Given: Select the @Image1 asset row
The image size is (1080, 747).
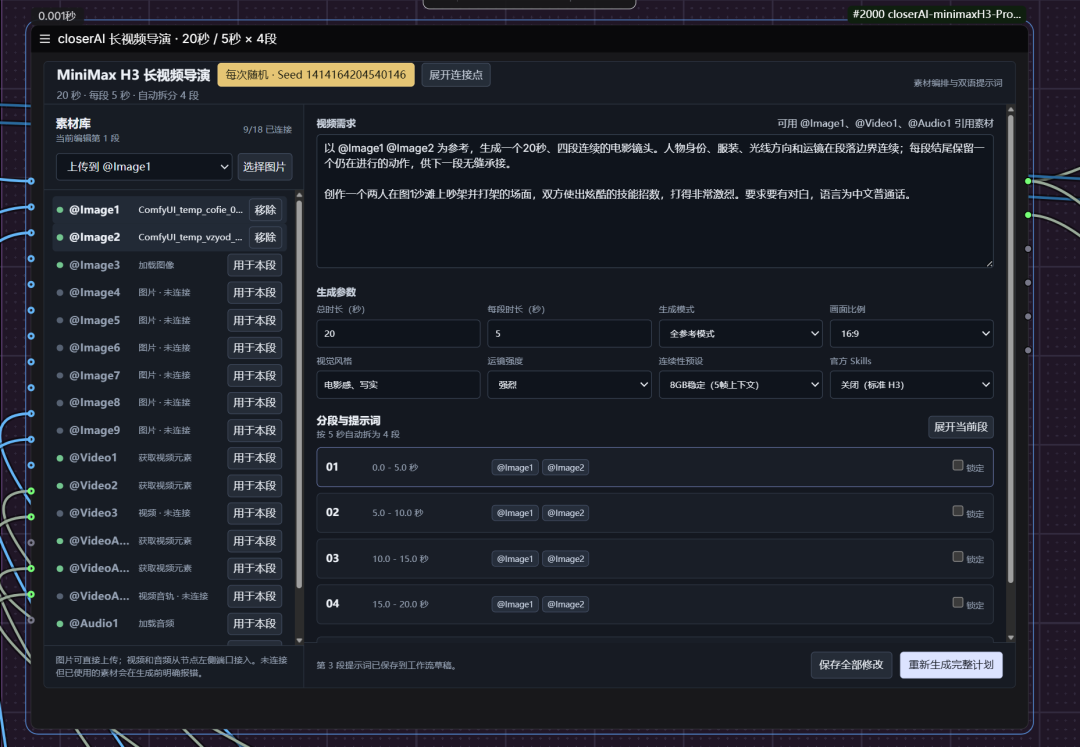Looking at the screenshot, I should point(169,210).
